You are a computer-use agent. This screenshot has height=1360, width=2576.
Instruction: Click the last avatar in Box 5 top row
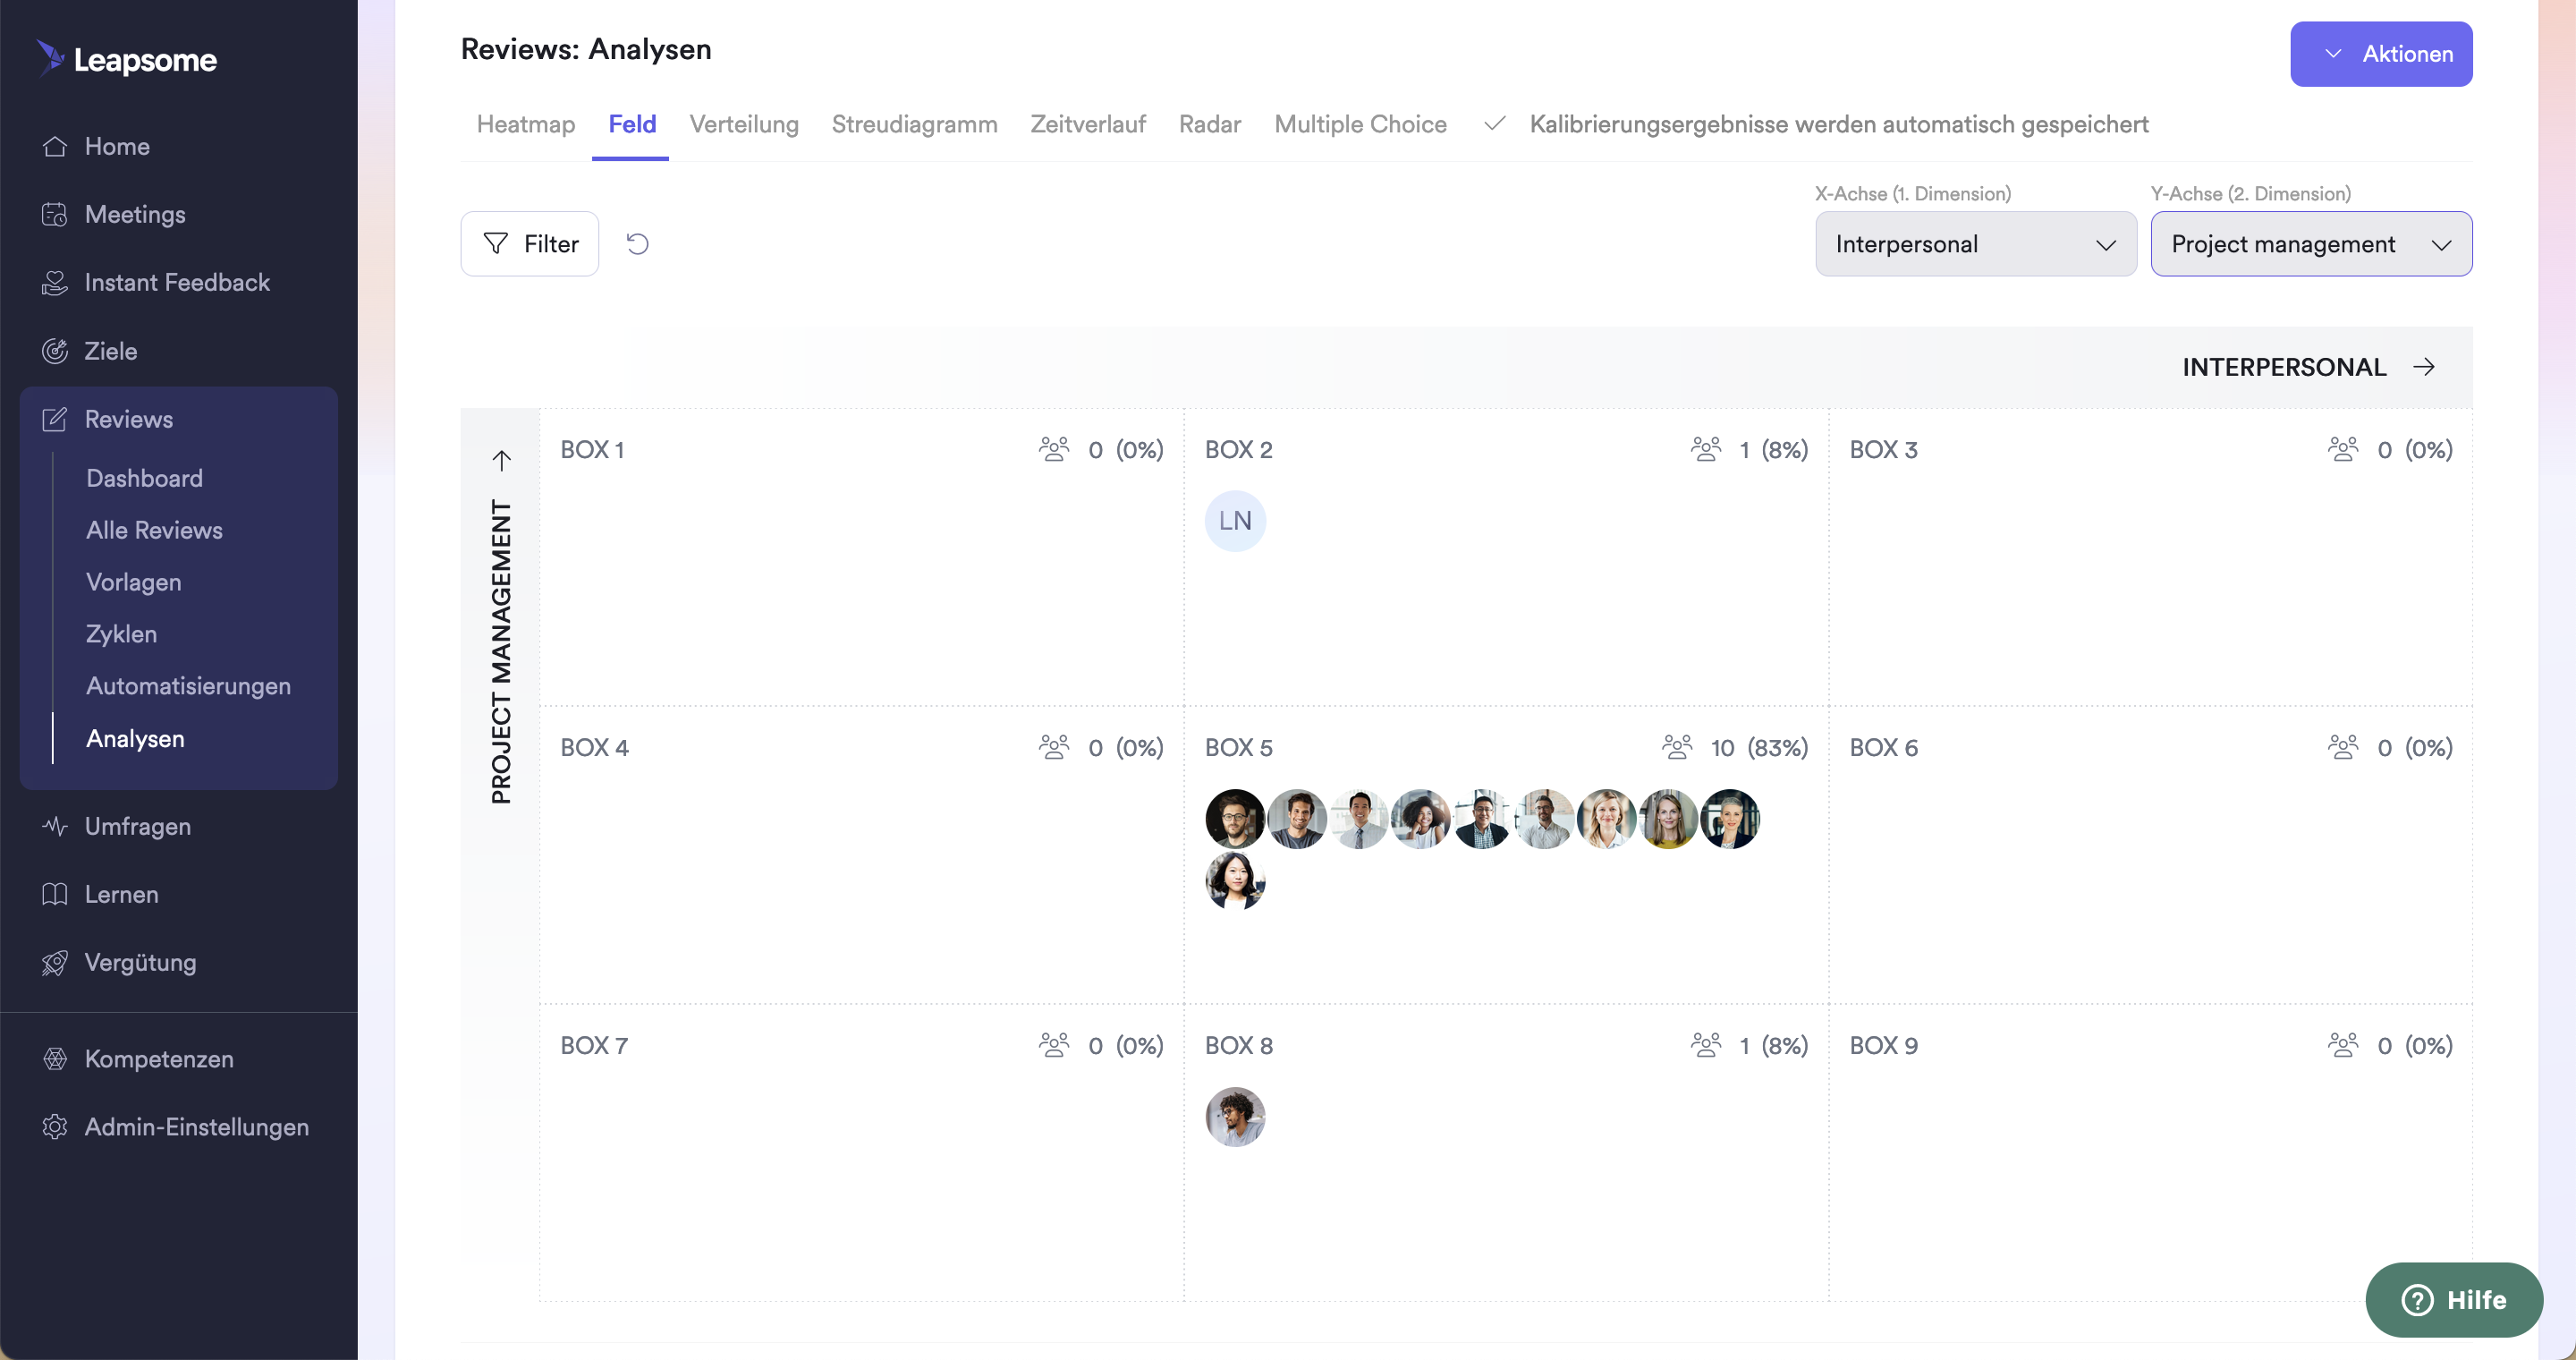pos(1729,819)
